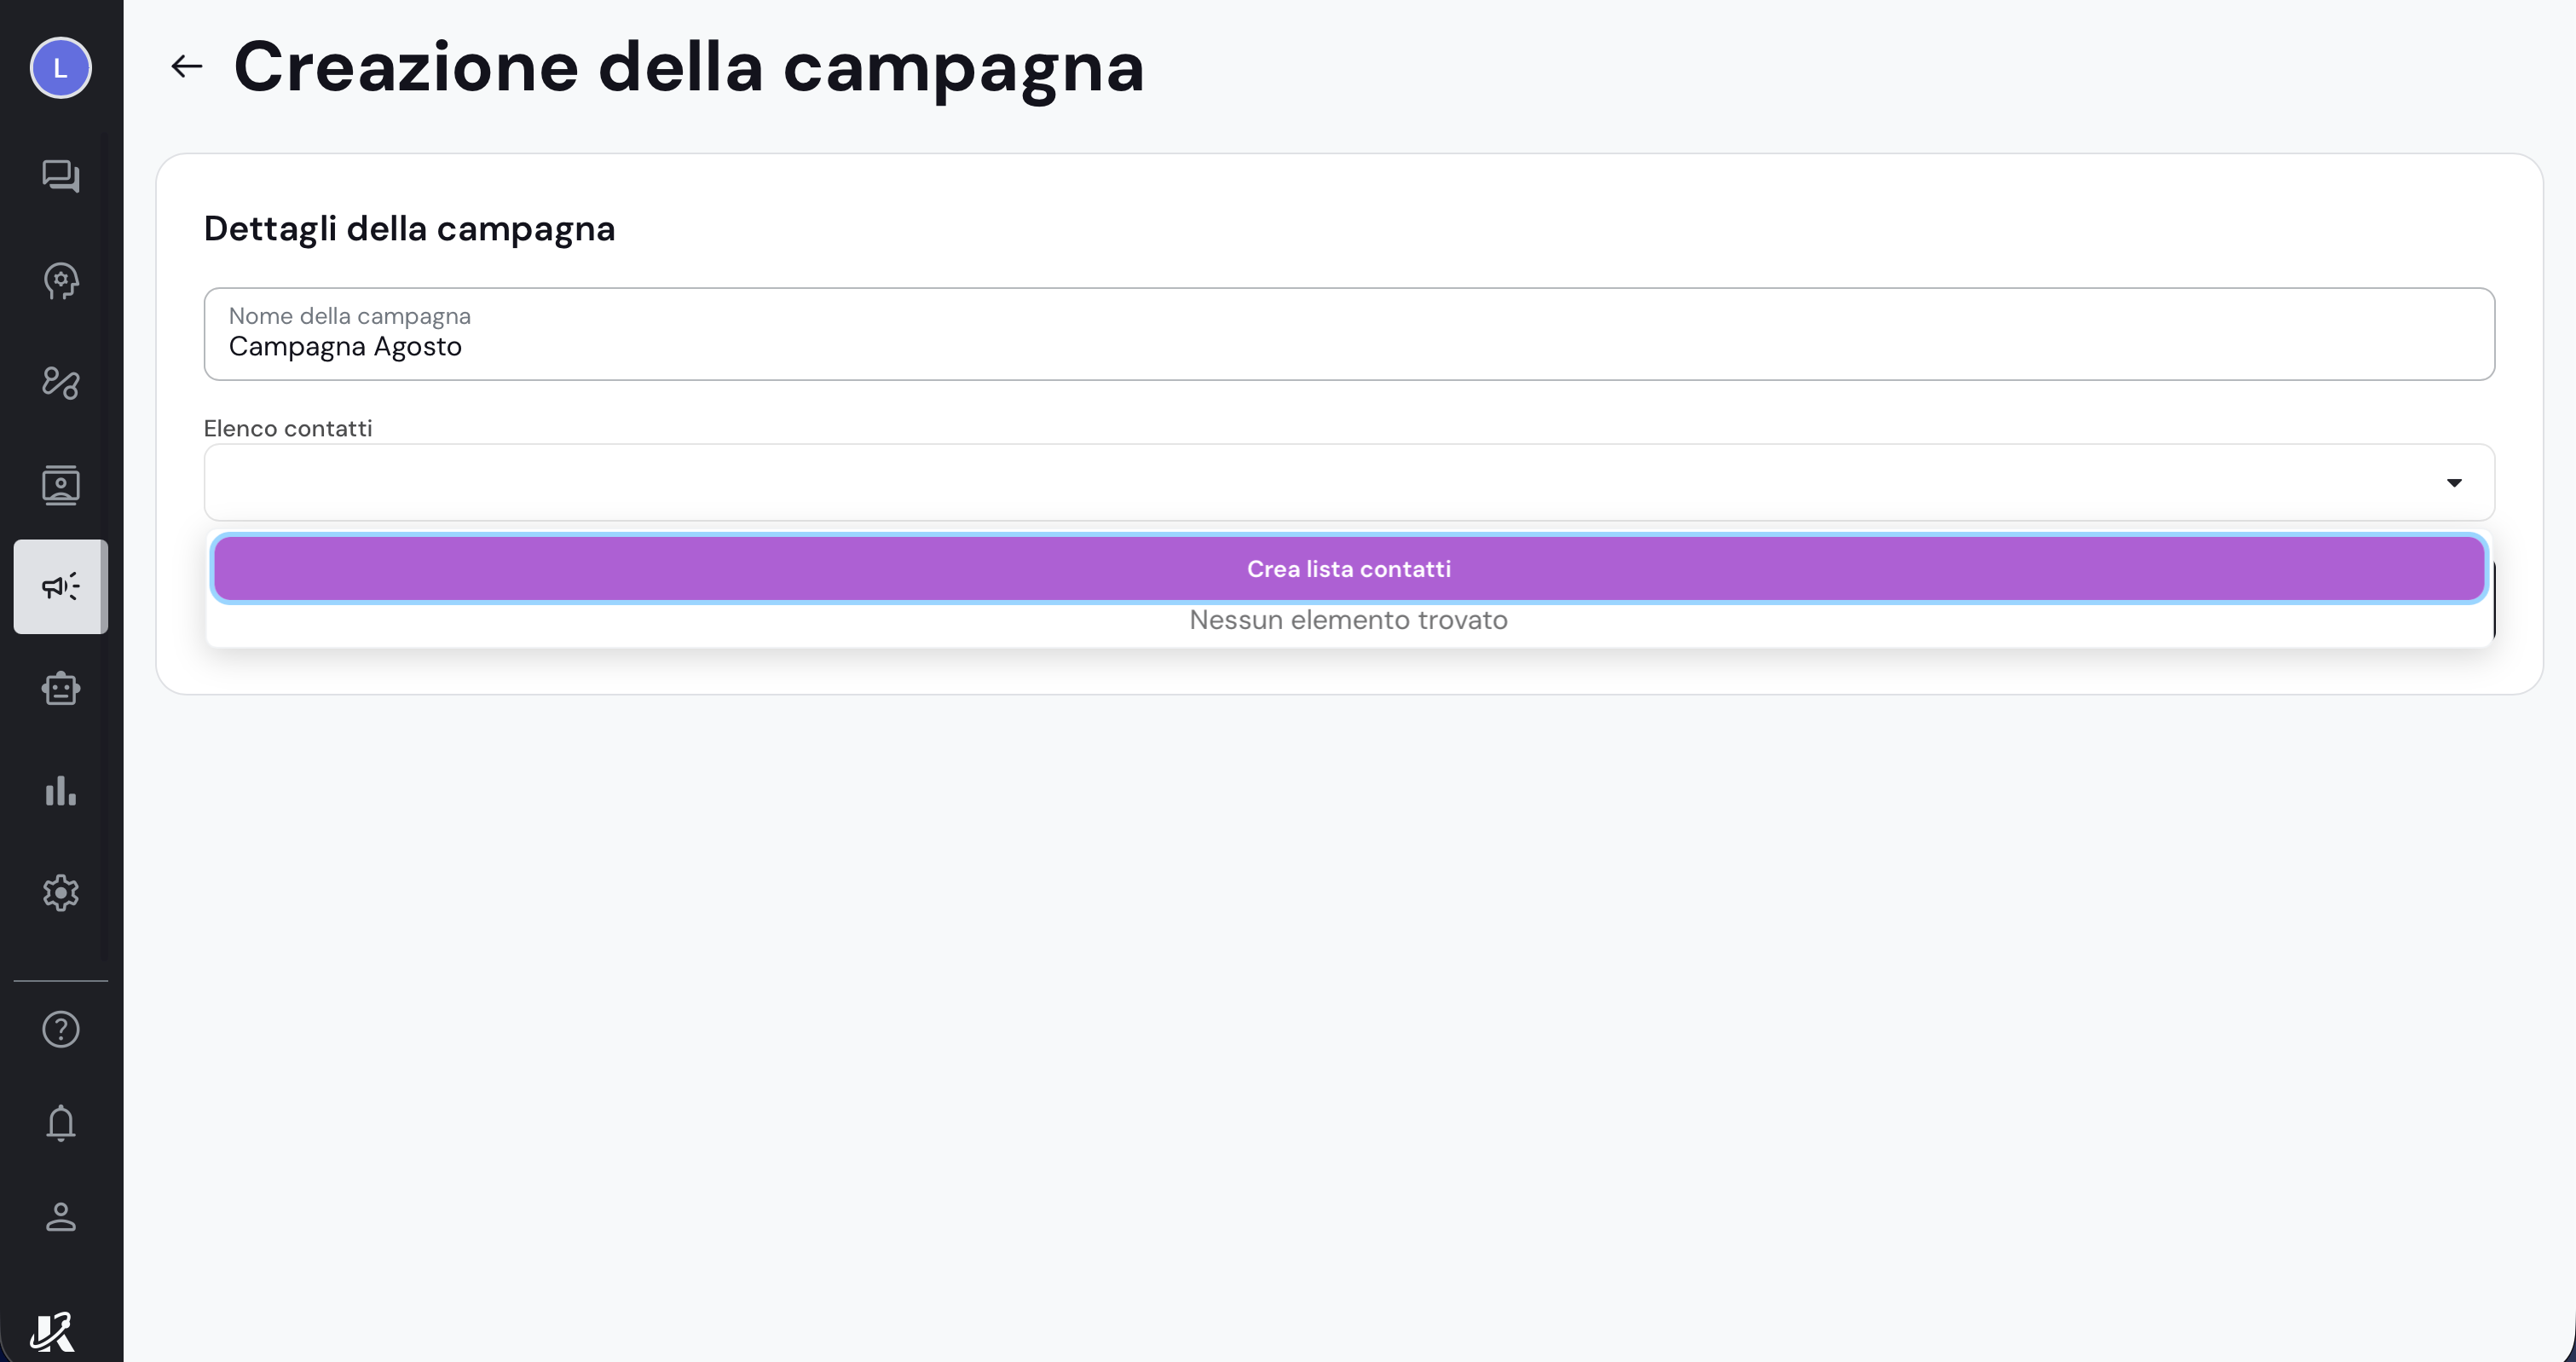Show notifications with the bell icon

[61, 1123]
